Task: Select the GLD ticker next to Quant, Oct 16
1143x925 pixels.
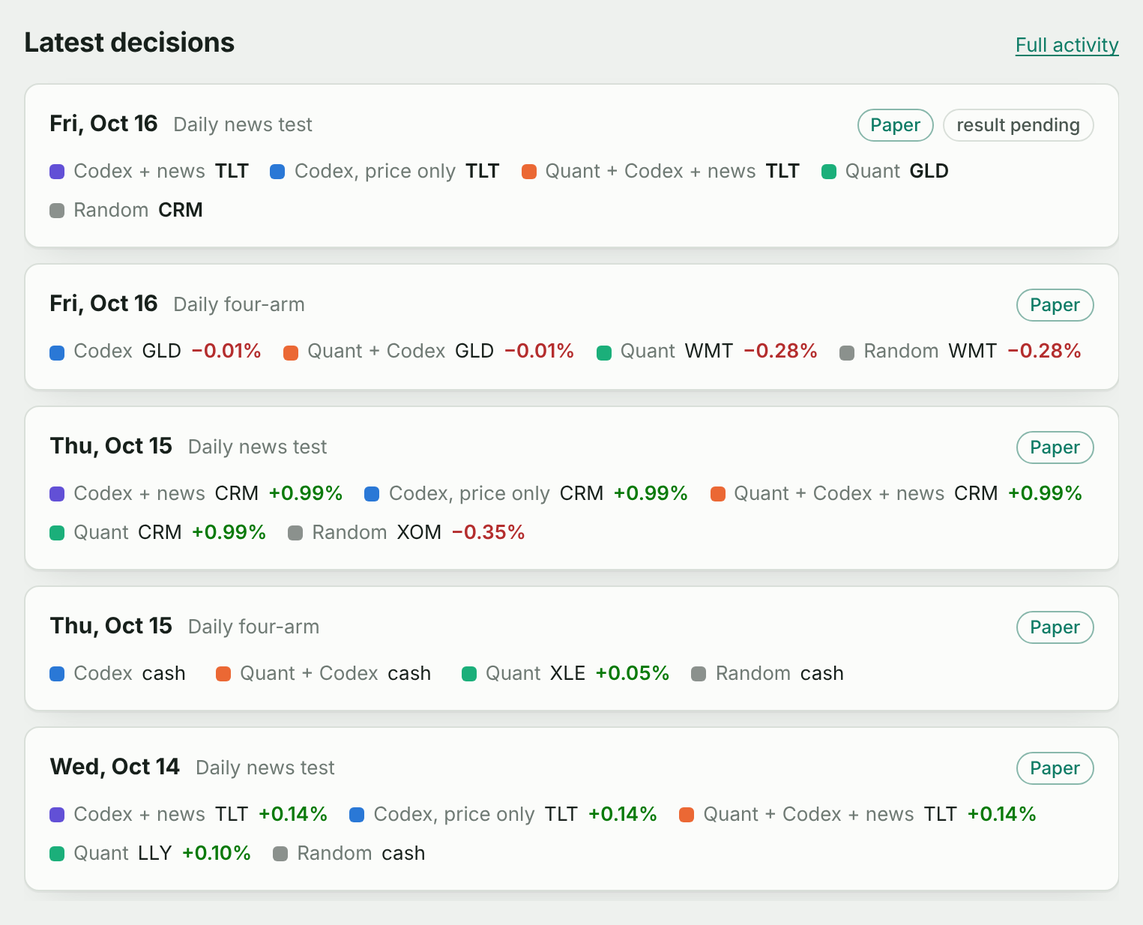Action: click(929, 171)
